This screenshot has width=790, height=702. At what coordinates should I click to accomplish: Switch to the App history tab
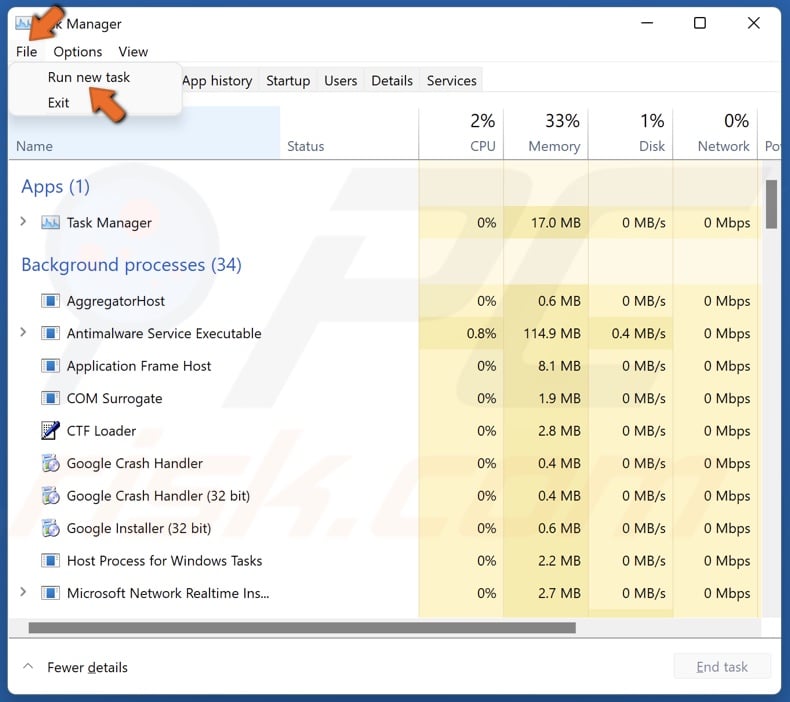(217, 81)
